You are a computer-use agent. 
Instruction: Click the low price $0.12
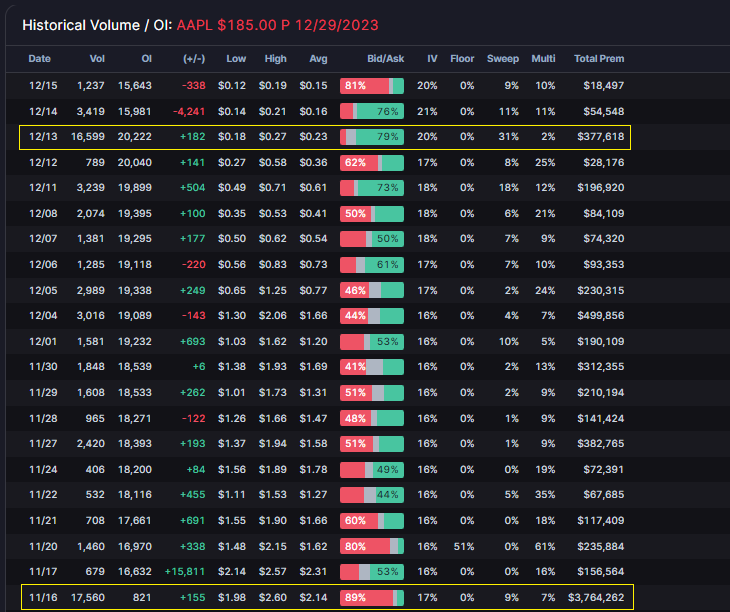tap(232, 86)
